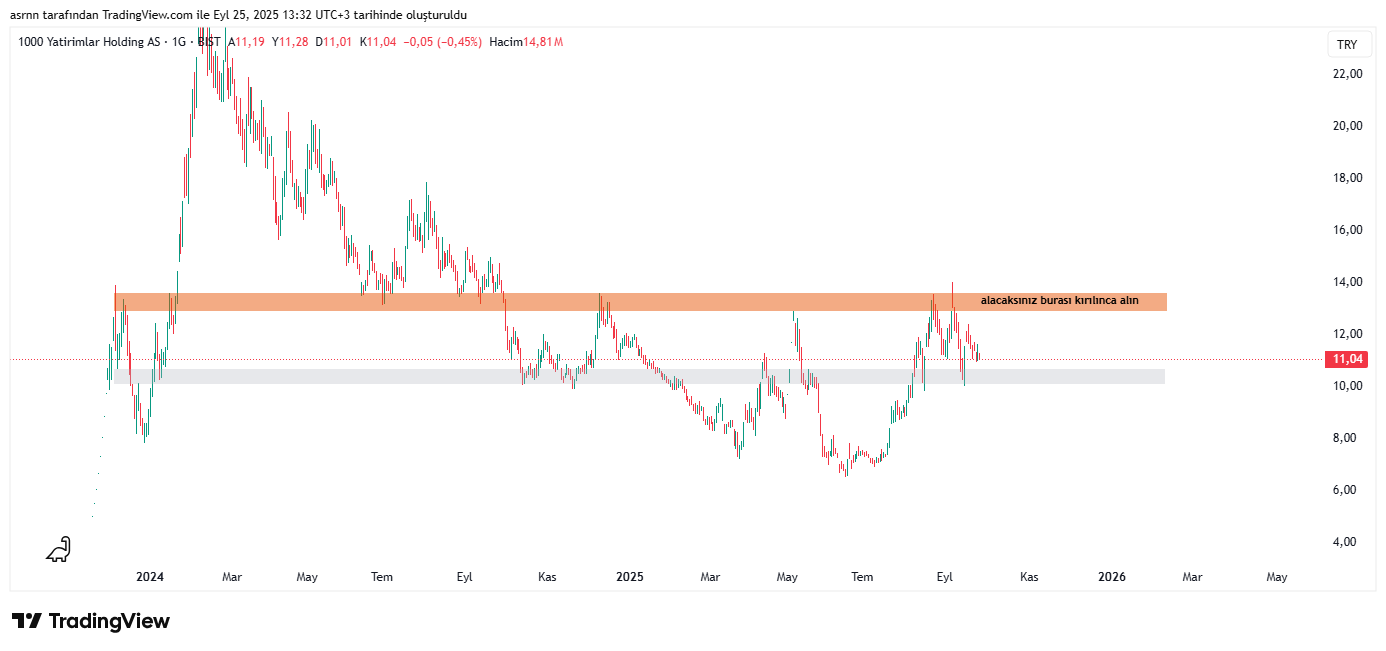Image resolution: width=1386 pixels, height=651 pixels.
Task: Click the header text mentioning TradingView.com
Action: 238,15
